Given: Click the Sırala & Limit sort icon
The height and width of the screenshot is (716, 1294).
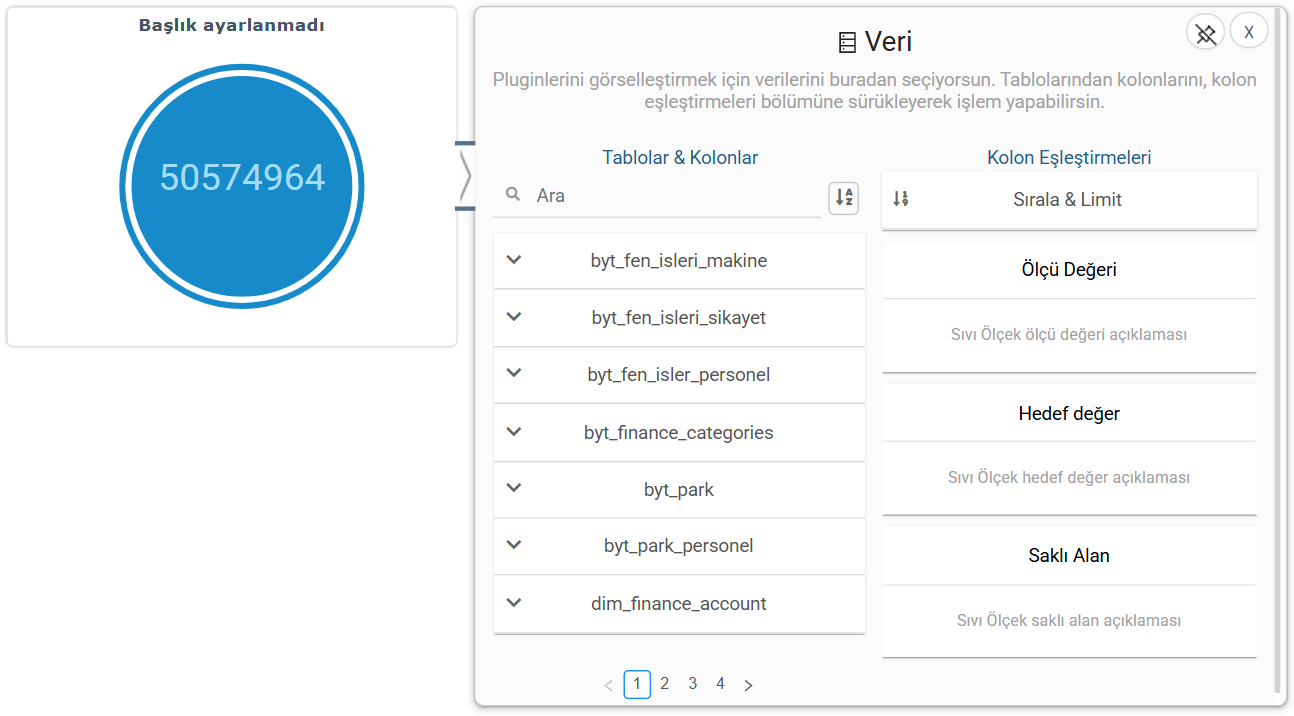Looking at the screenshot, I should pyautogui.click(x=901, y=199).
